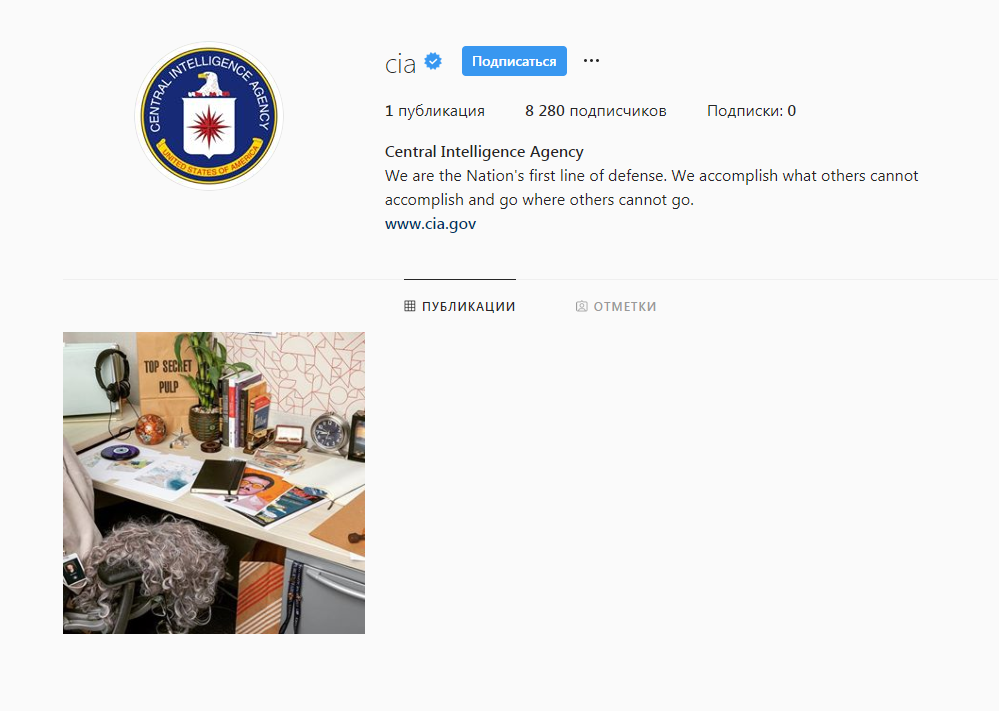Click the Подписаться follow button
This screenshot has width=999, height=711.
point(514,61)
